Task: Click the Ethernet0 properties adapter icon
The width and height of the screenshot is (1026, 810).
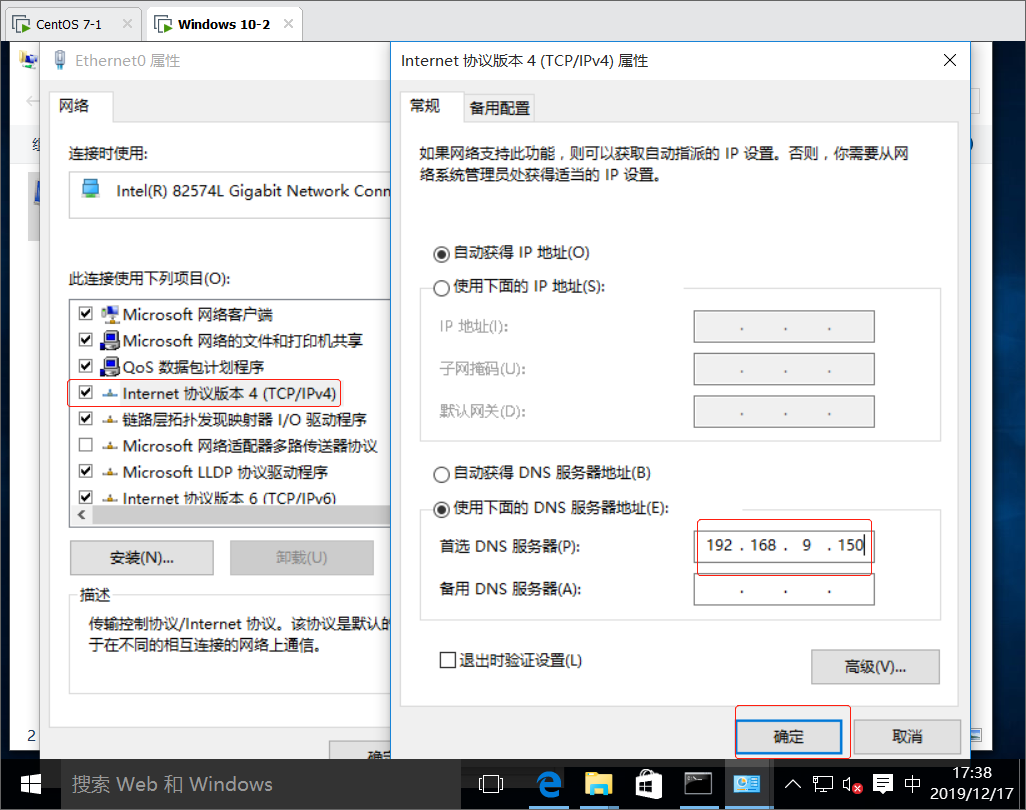Action: 60,60
